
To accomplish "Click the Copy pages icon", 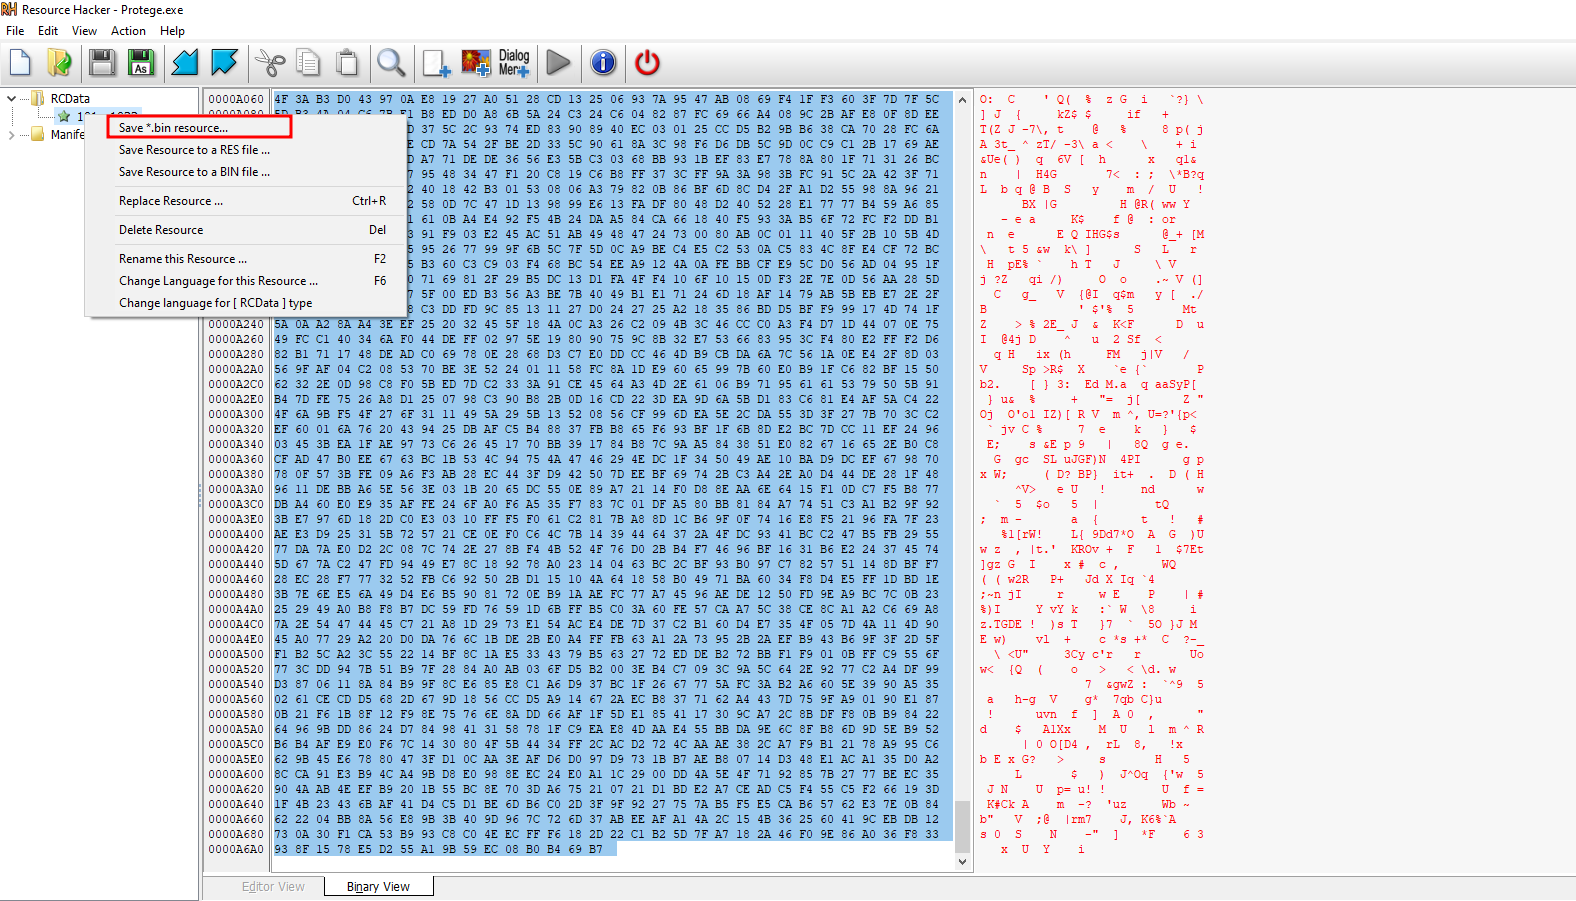I will point(308,63).
